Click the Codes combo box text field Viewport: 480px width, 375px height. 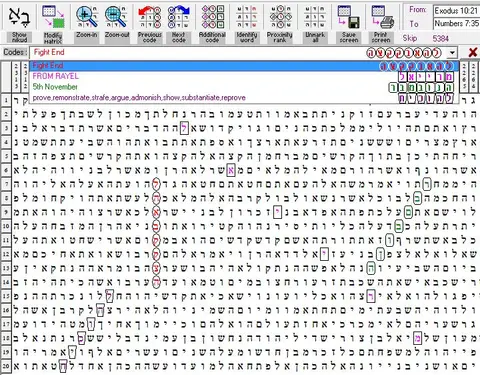(238, 53)
